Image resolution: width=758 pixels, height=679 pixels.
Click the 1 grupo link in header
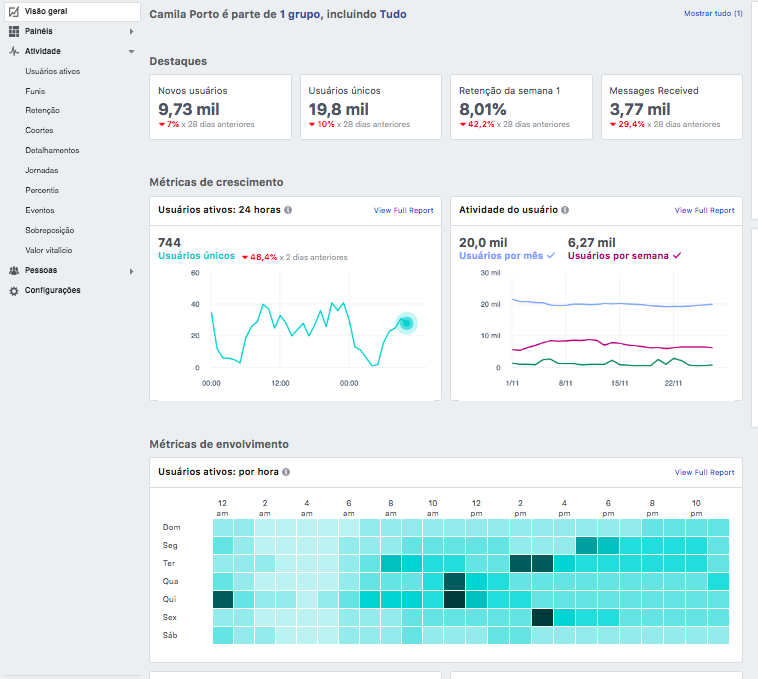click(x=300, y=14)
